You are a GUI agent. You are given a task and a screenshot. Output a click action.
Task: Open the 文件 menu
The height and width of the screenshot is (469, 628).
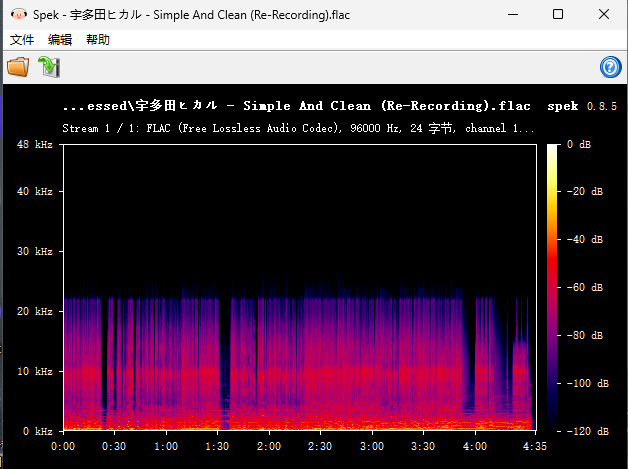click(22, 40)
